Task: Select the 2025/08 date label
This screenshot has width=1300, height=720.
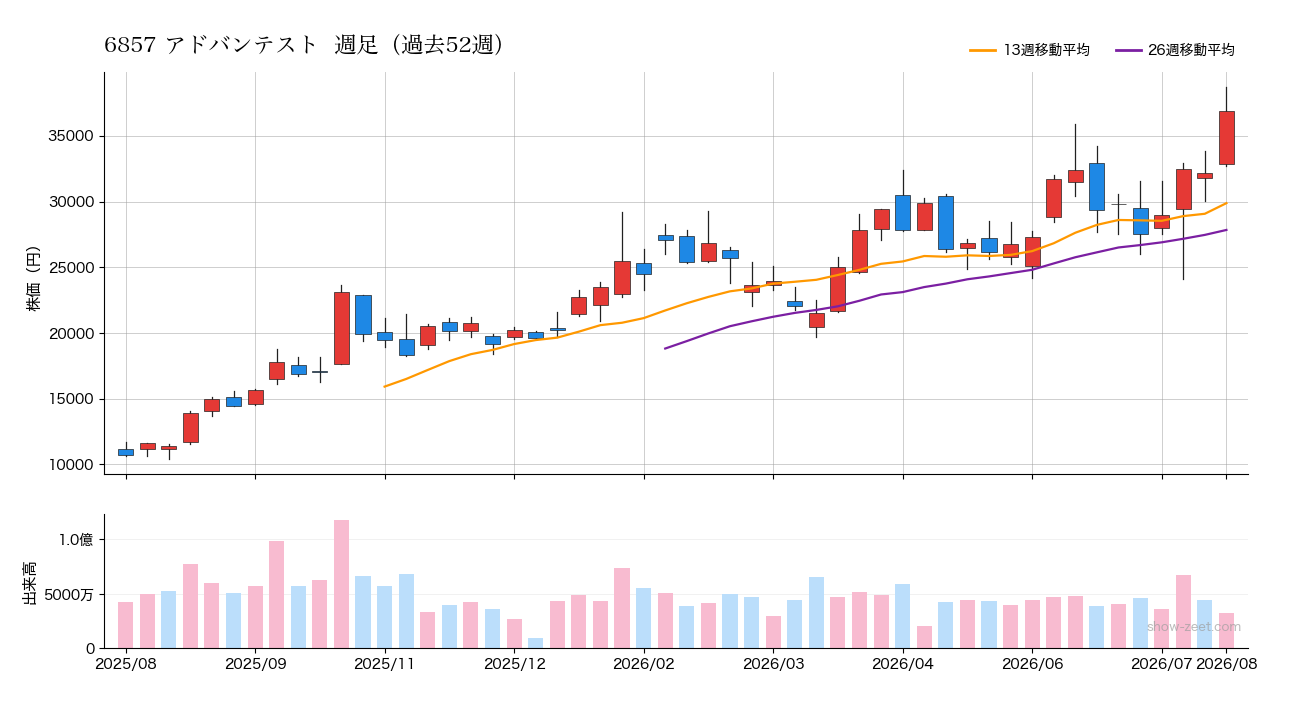Action: [126, 662]
